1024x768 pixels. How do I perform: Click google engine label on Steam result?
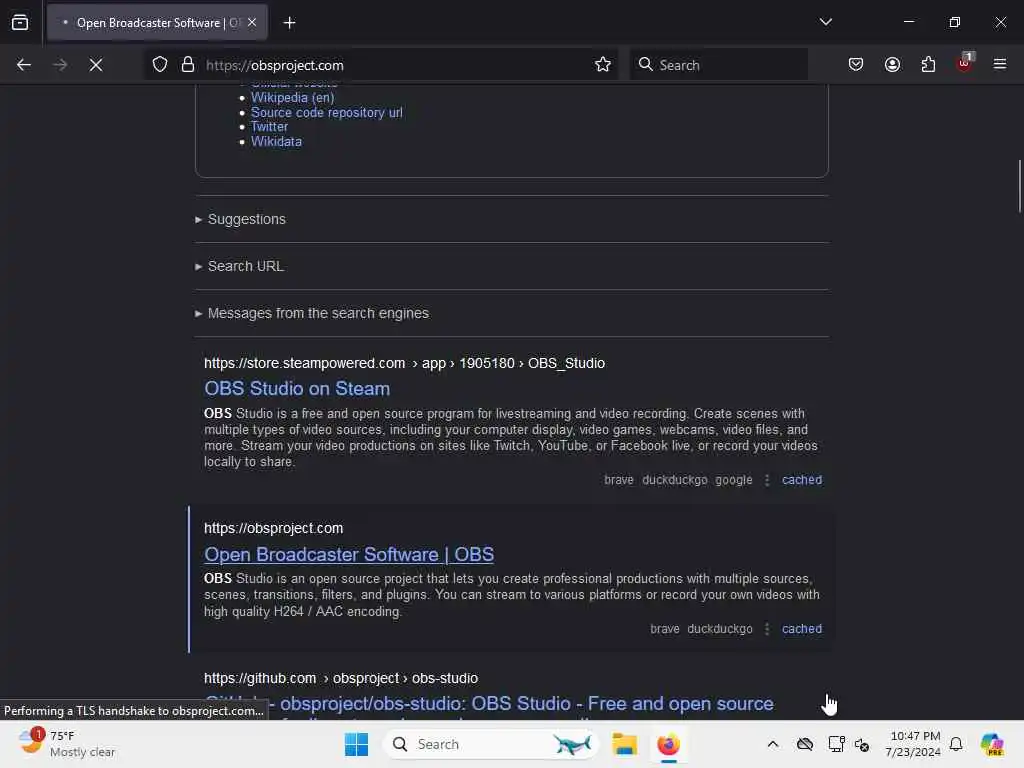point(733,480)
